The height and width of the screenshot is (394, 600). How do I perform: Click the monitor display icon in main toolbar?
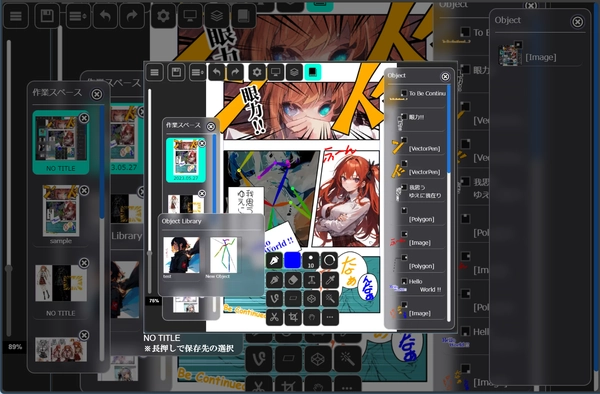click(x=190, y=16)
